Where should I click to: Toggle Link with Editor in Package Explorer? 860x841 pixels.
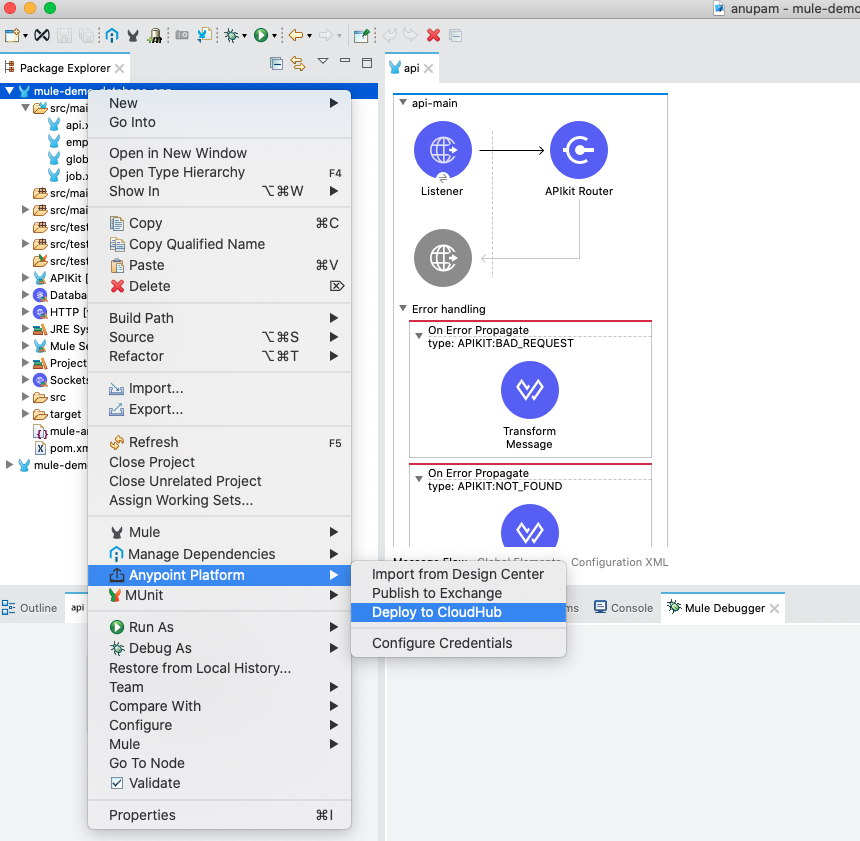[x=297, y=64]
